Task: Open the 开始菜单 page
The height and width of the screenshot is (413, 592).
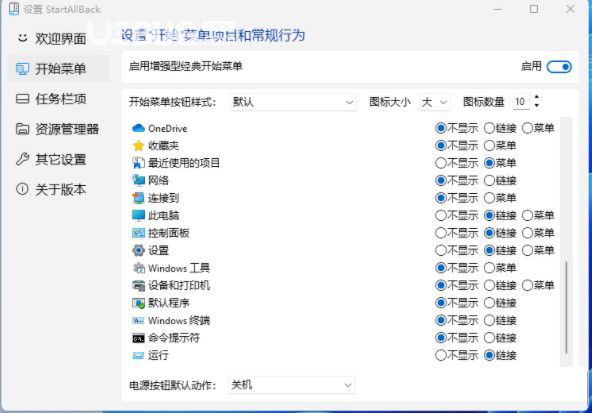Action: pos(59,69)
